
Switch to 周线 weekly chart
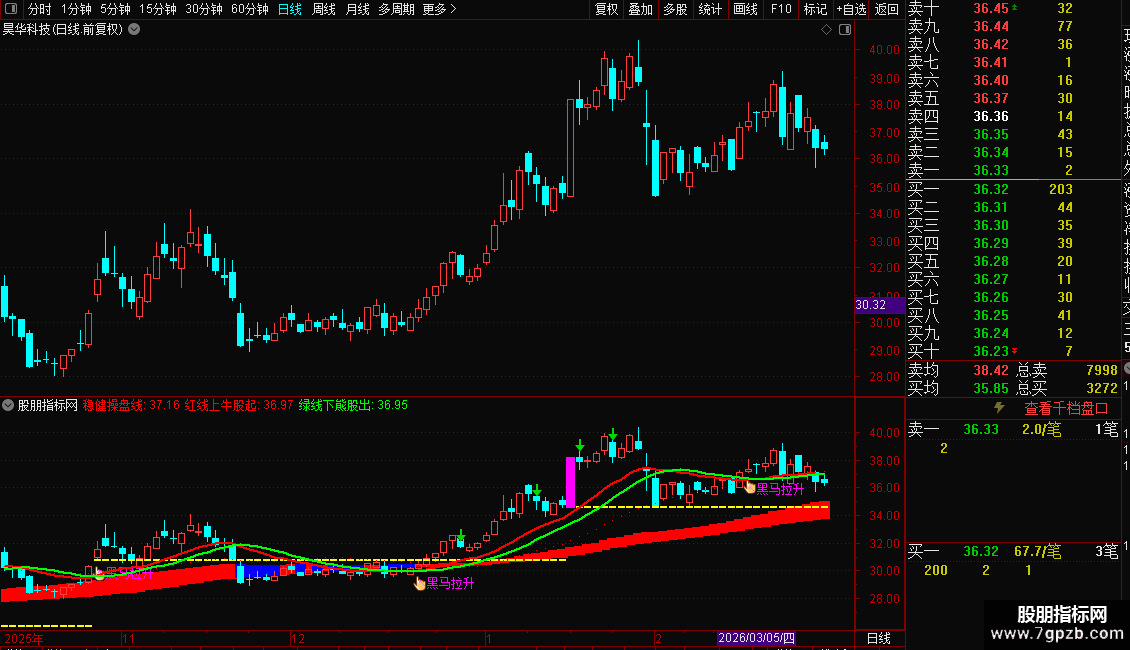coord(324,9)
